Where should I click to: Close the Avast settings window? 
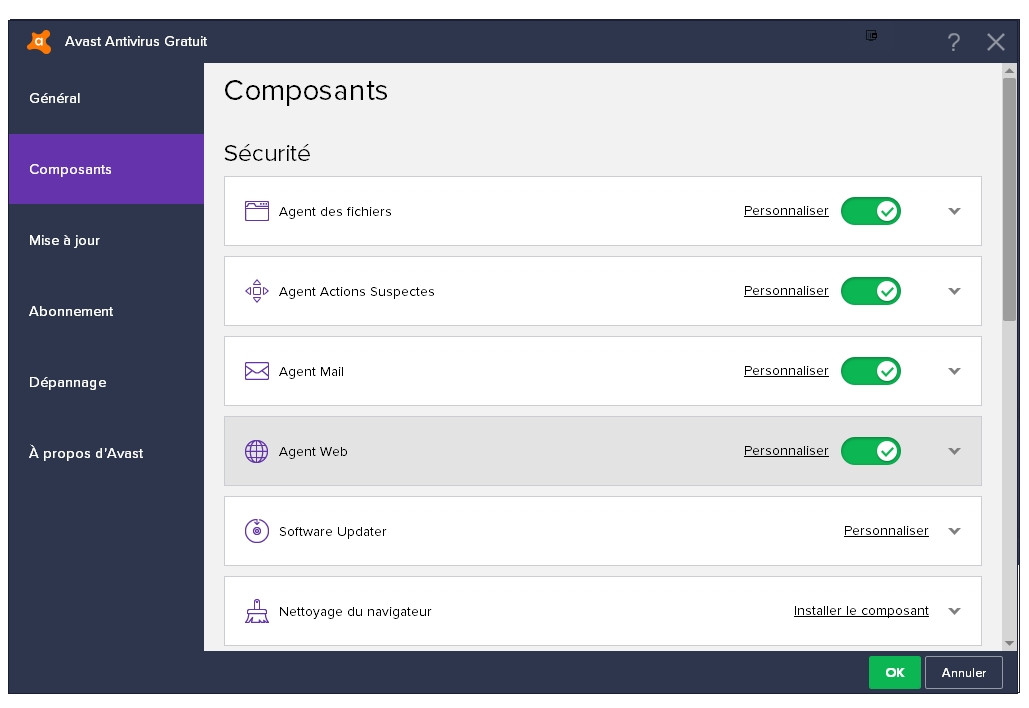tap(996, 42)
